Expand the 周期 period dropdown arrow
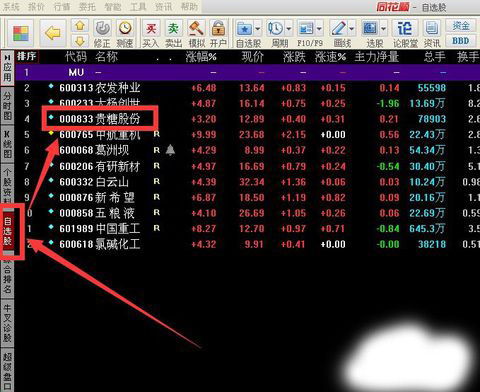The image size is (480, 392). tap(288, 29)
